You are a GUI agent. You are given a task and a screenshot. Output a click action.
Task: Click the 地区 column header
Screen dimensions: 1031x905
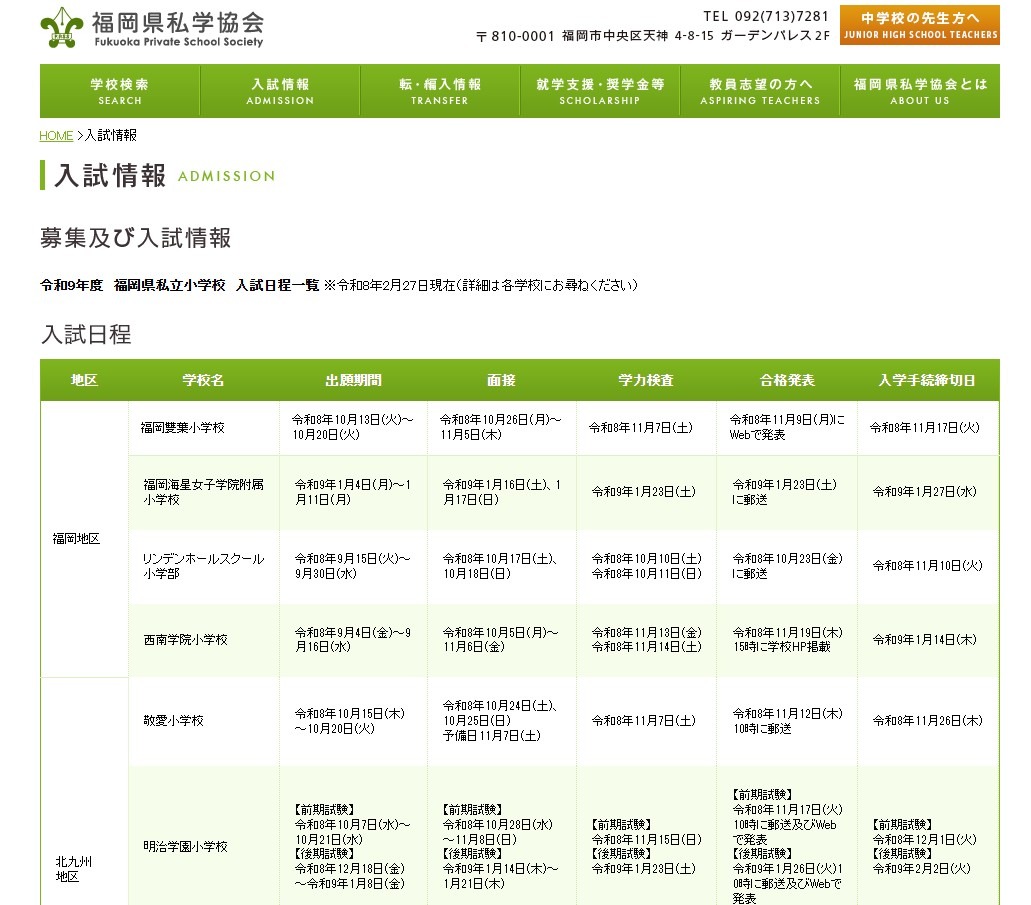click(x=84, y=380)
